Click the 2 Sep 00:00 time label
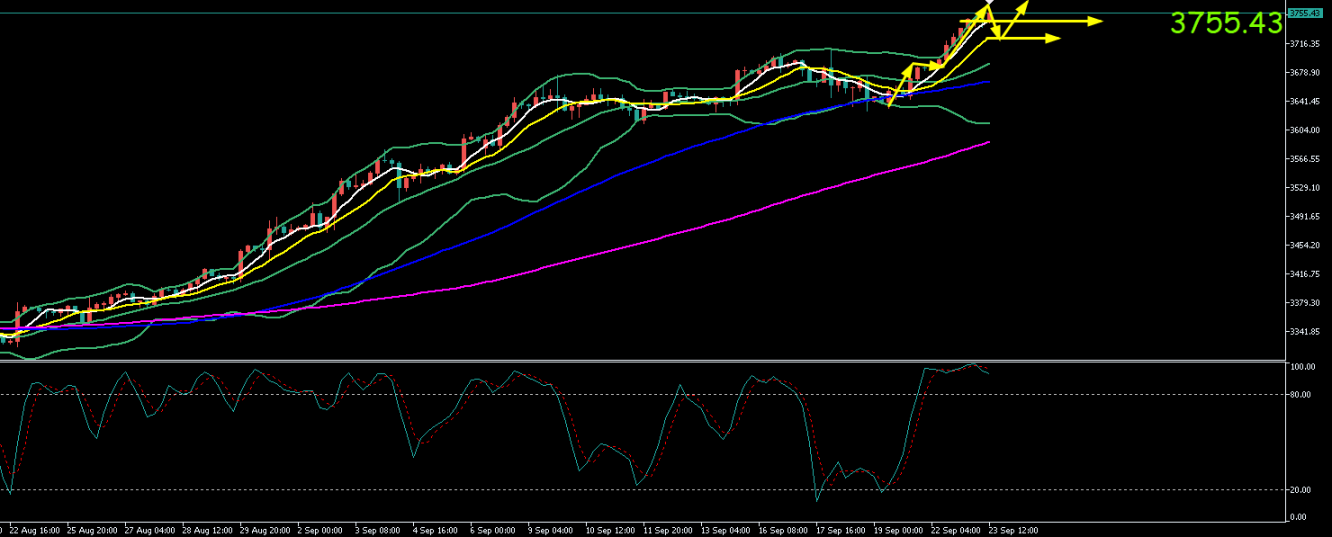This screenshot has width=1332, height=537. coord(322,530)
